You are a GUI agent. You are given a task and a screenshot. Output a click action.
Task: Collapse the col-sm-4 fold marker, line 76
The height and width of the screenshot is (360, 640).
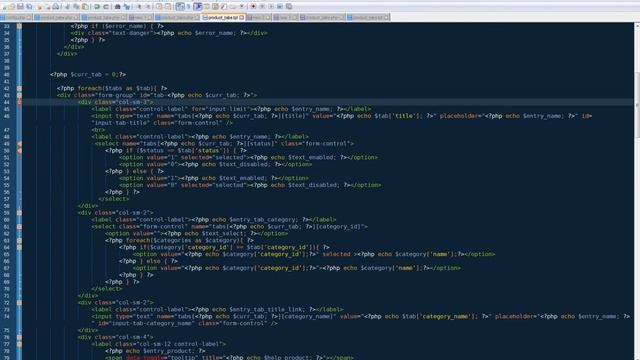pos(19,337)
